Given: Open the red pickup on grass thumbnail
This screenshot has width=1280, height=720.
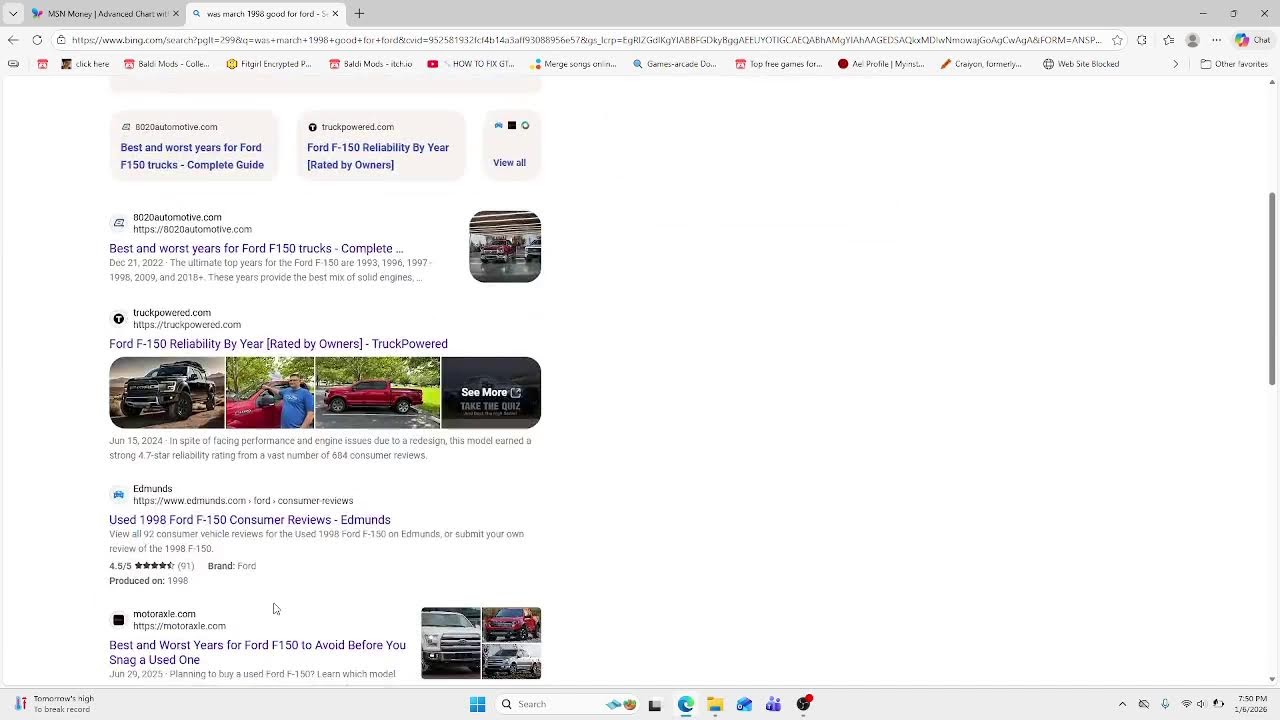Looking at the screenshot, I should coord(378,392).
